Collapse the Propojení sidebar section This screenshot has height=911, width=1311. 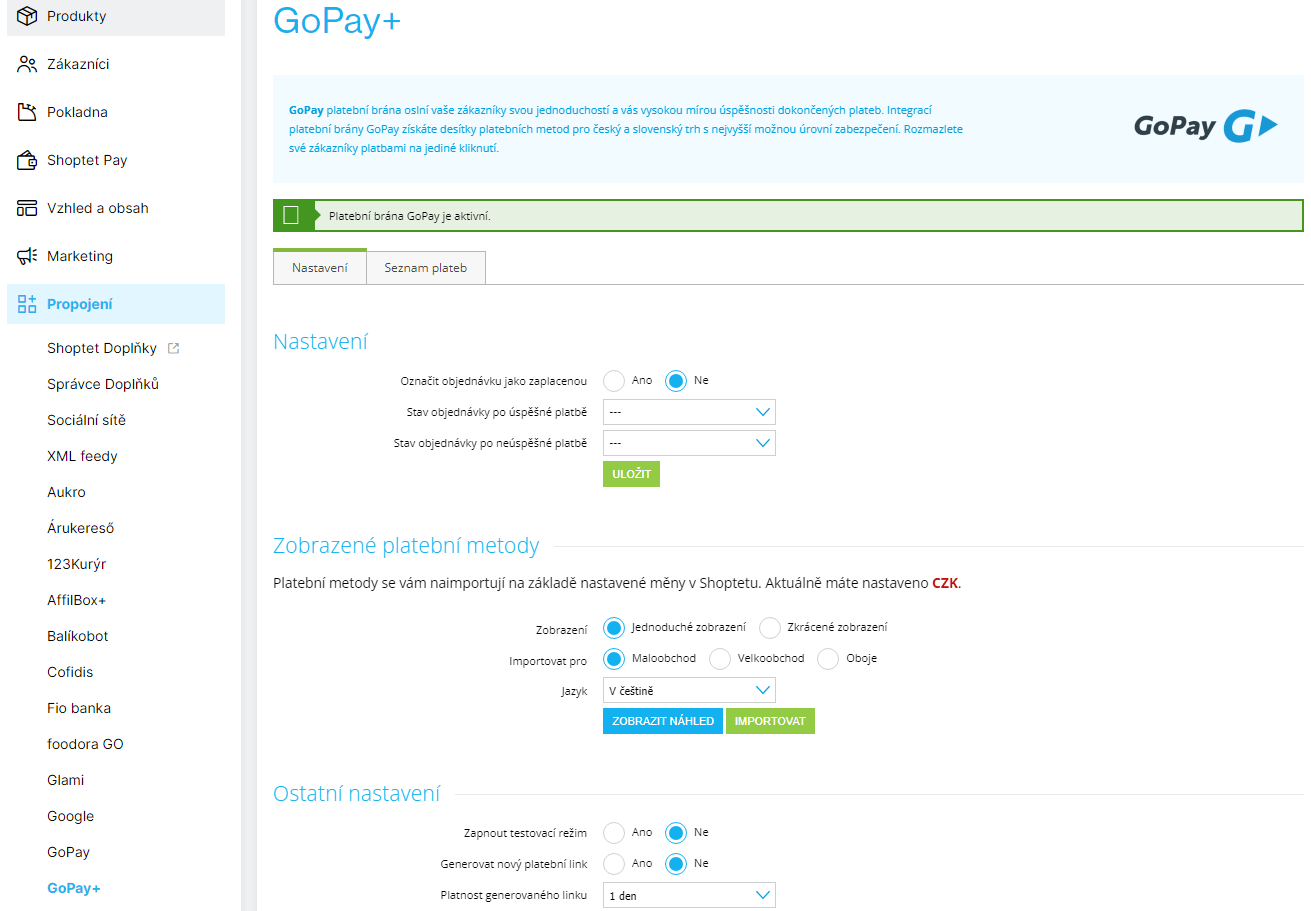(116, 304)
